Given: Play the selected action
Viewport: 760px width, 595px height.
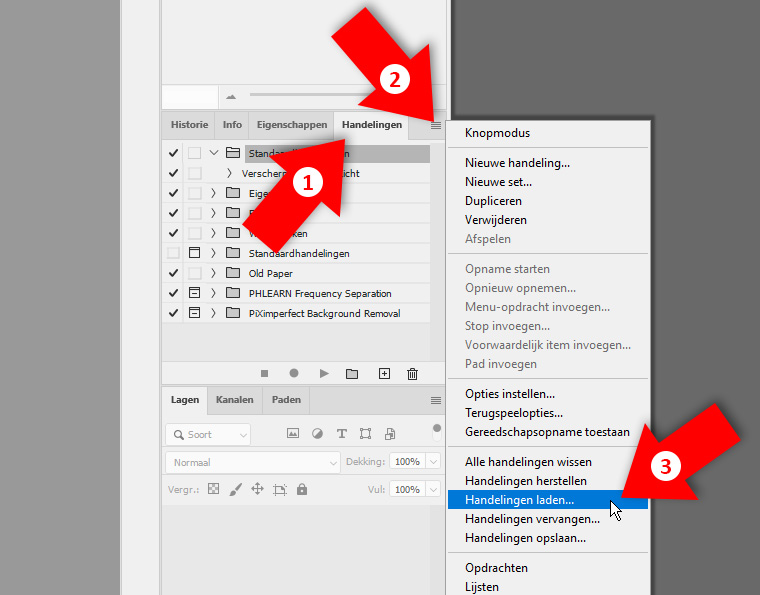Looking at the screenshot, I should tap(324, 373).
